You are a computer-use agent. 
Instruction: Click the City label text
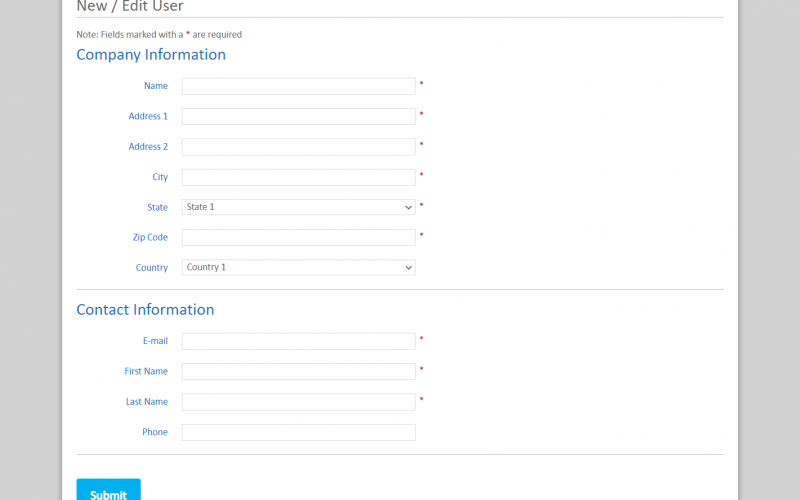click(160, 177)
